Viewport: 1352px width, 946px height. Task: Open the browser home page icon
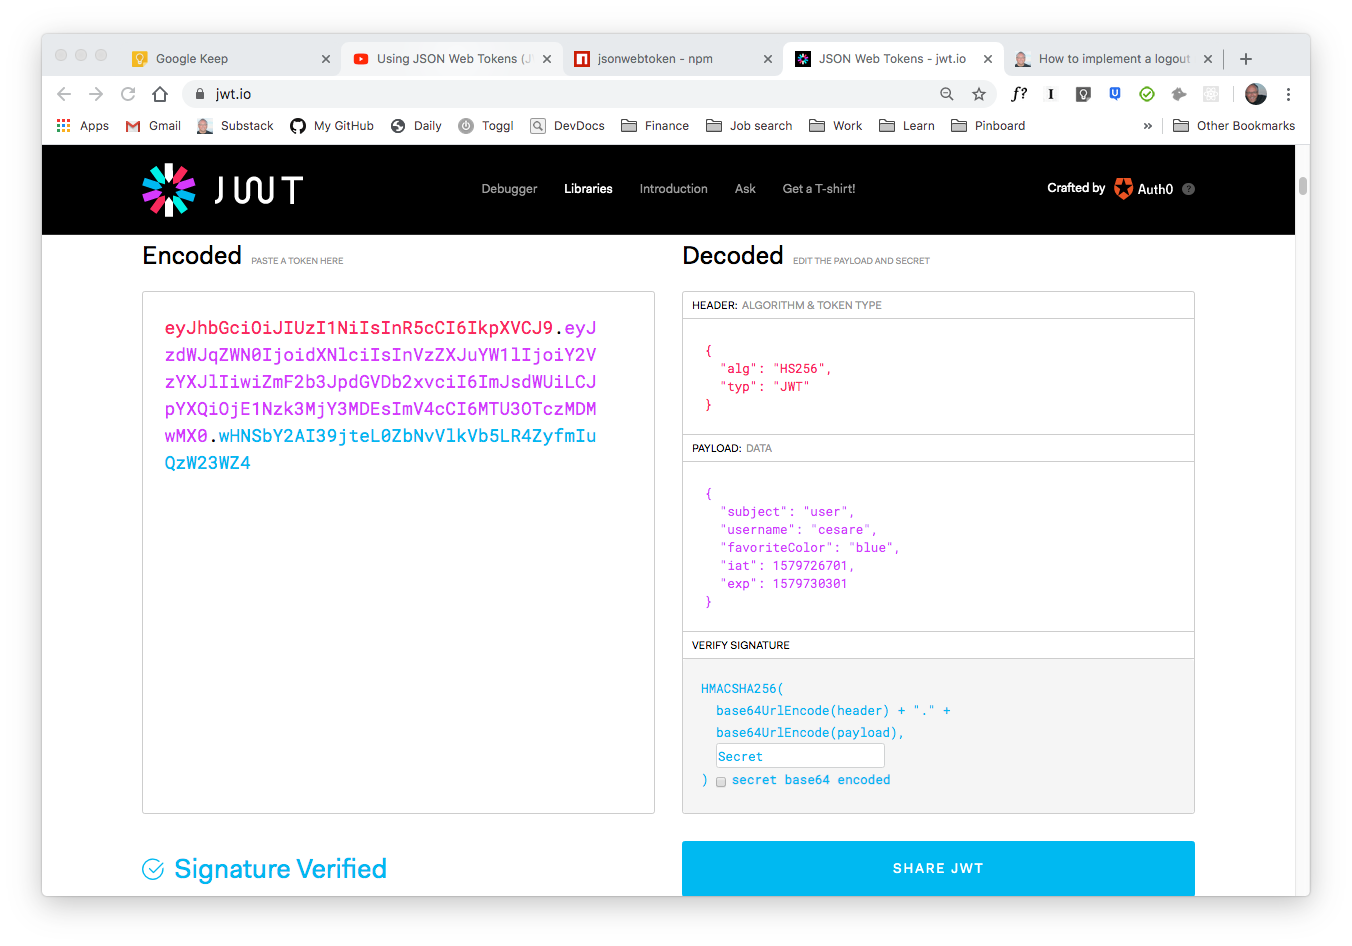click(160, 94)
